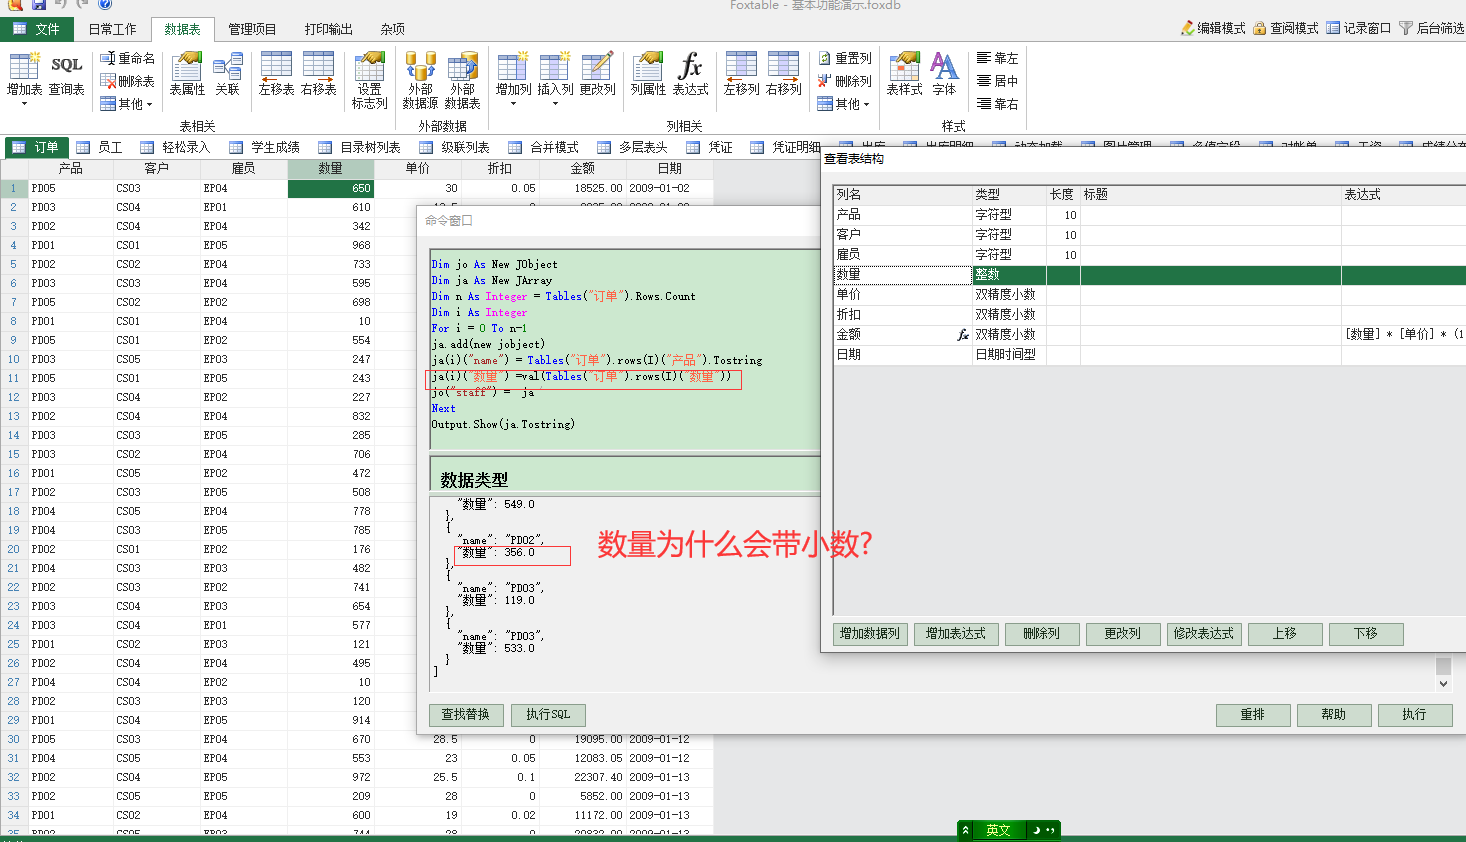The image size is (1466, 842).
Task: Click the 执行 button in command window
Action: point(1414,715)
